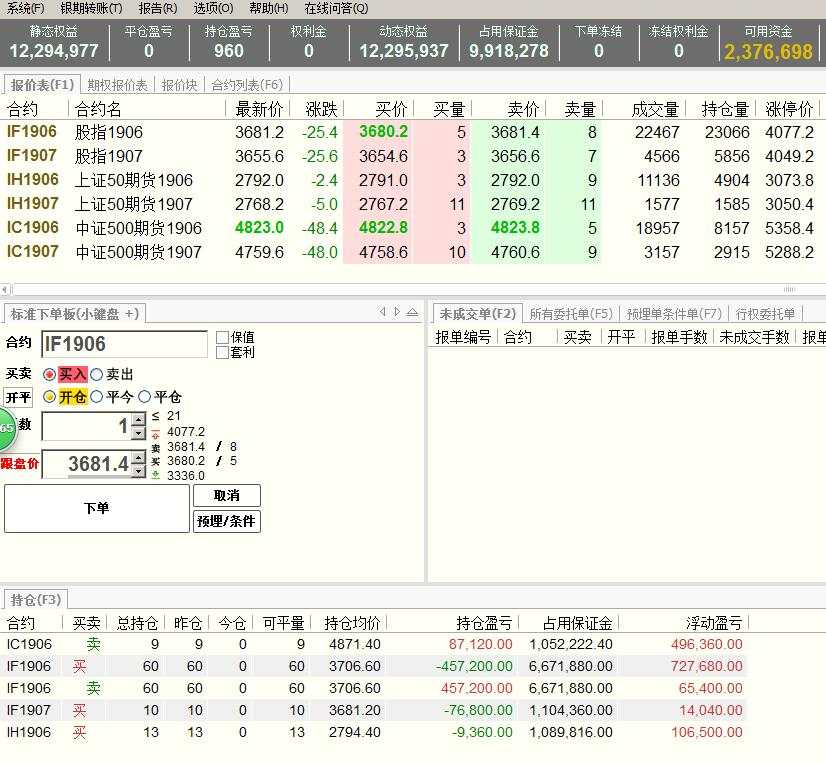Click the green floating 65 ball icon
Screen dimensions: 826x763
pyautogui.click(x=7, y=428)
